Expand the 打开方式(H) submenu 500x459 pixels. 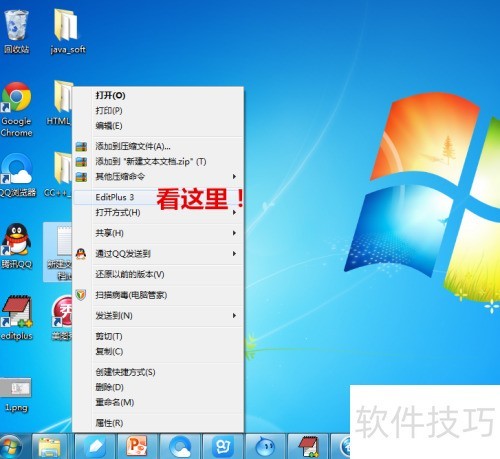coord(158,212)
